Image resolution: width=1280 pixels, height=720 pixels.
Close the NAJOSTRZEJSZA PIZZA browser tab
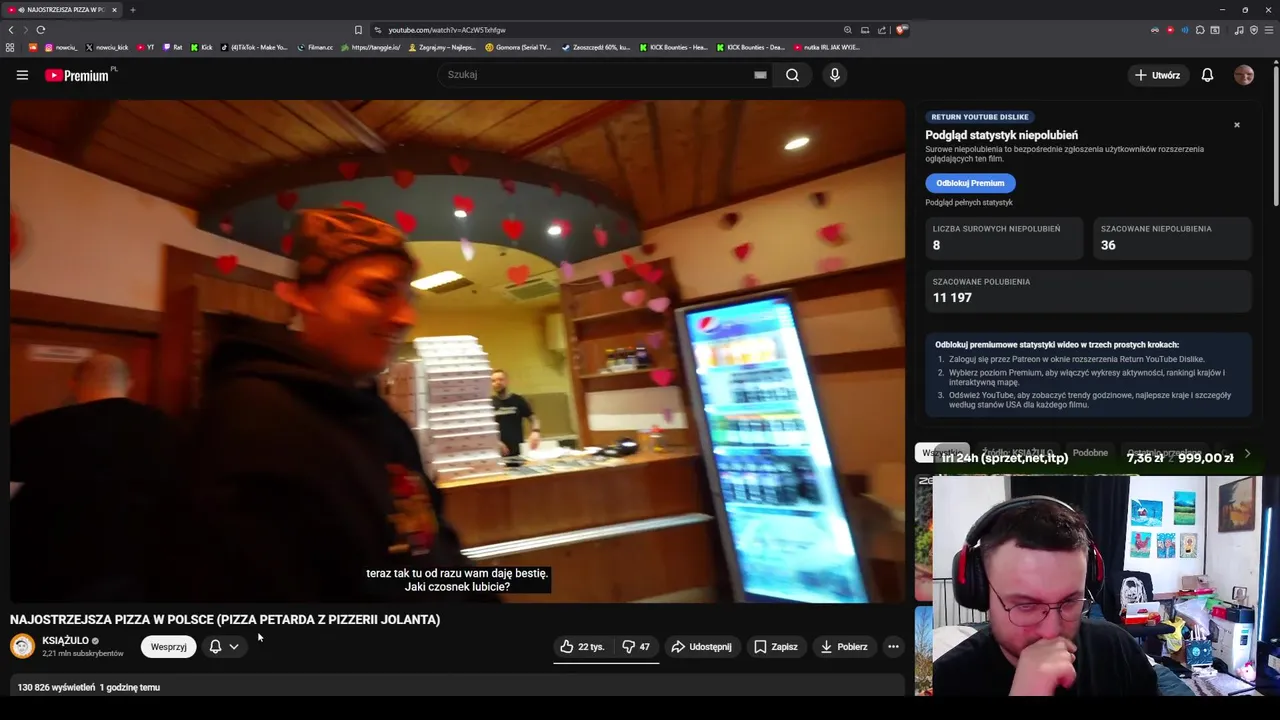pyautogui.click(x=114, y=10)
